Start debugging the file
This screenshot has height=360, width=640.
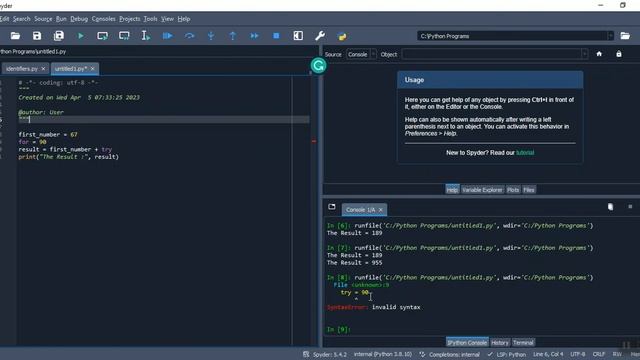tap(167, 36)
